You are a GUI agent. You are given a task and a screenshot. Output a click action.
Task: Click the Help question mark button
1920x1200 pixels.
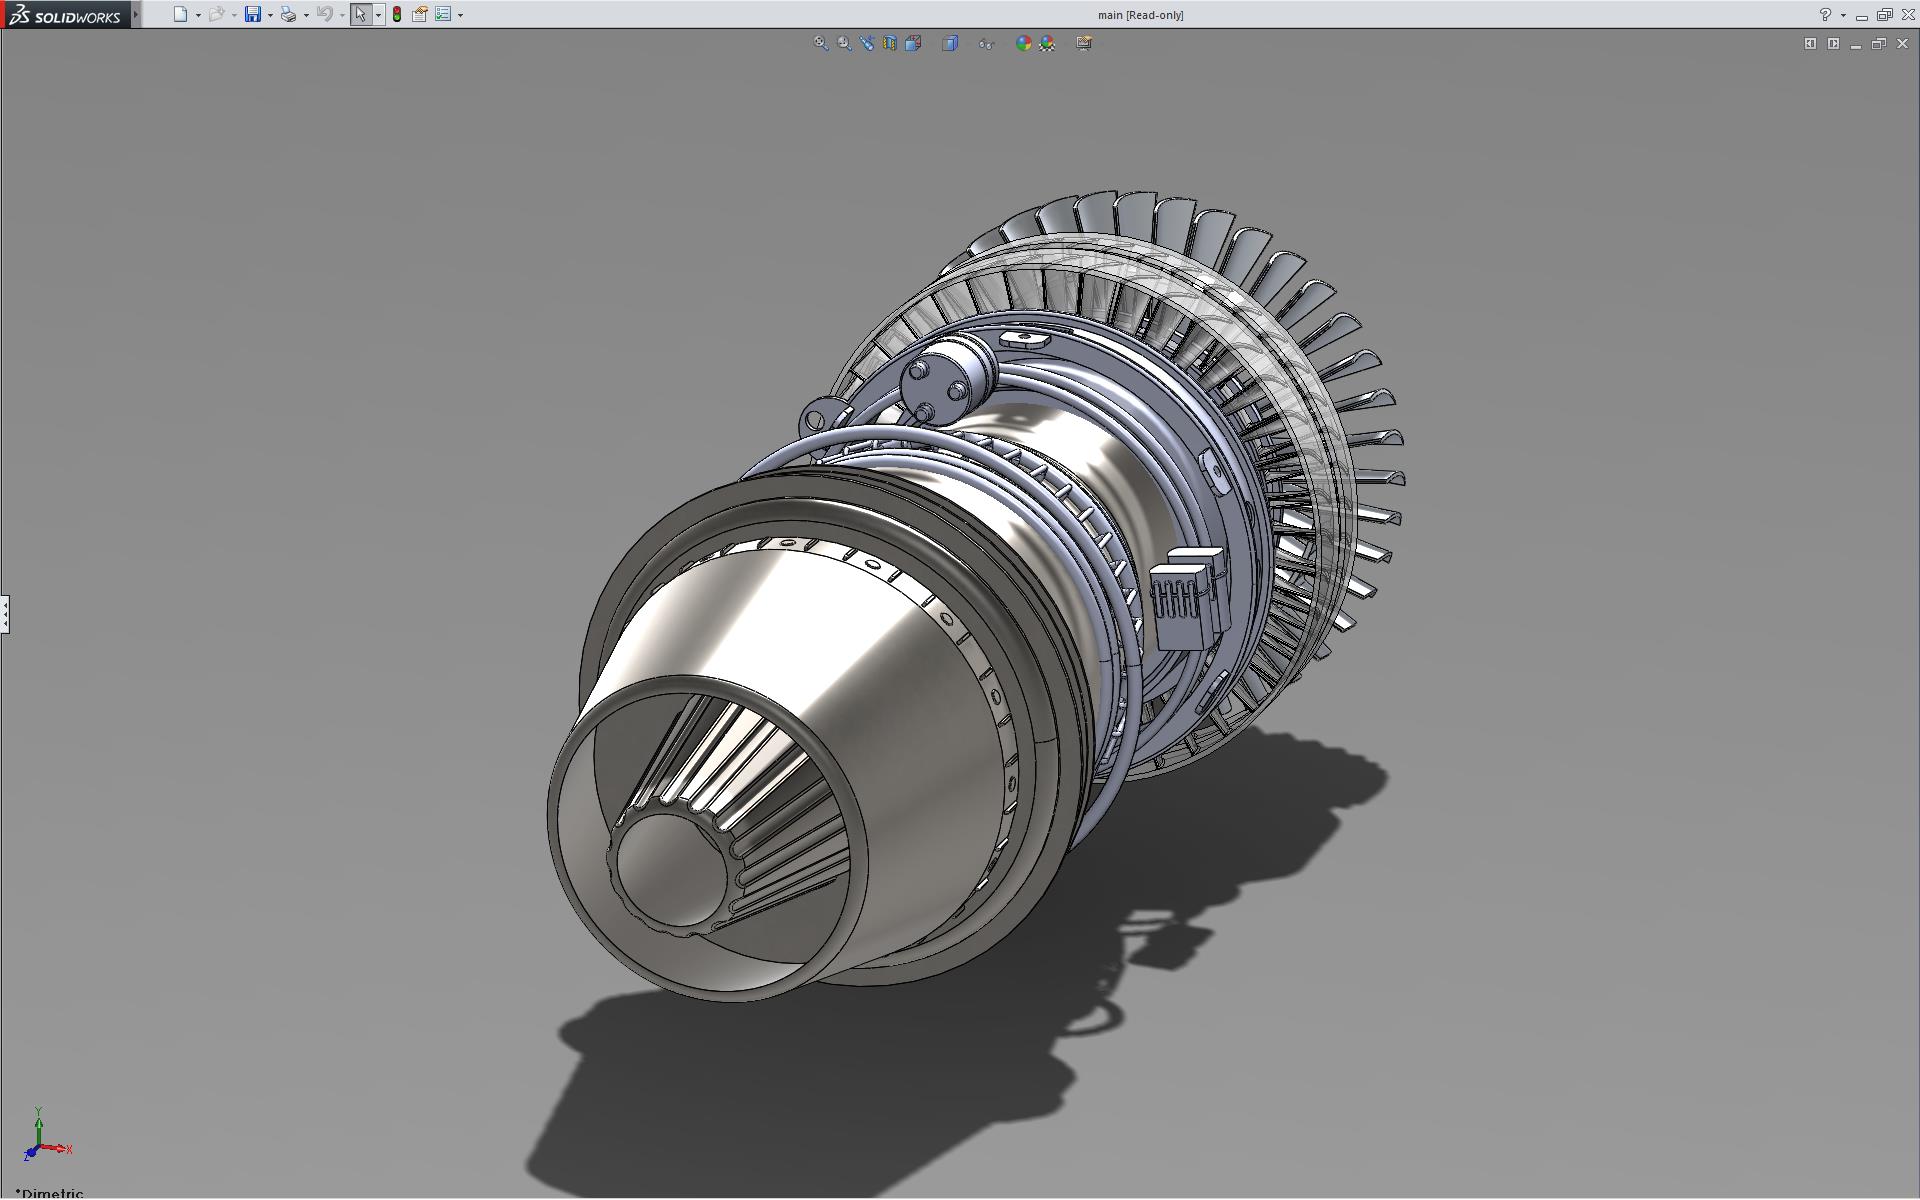tap(1825, 15)
